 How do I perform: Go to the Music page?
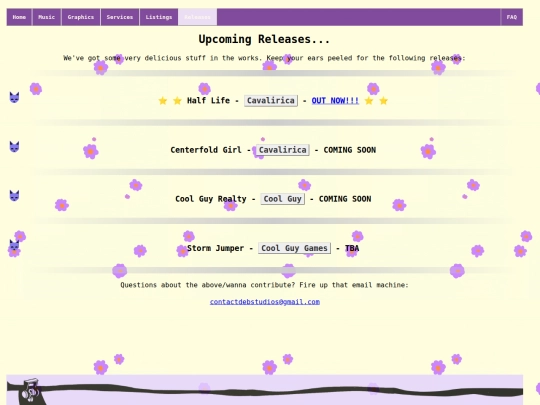pos(46,17)
